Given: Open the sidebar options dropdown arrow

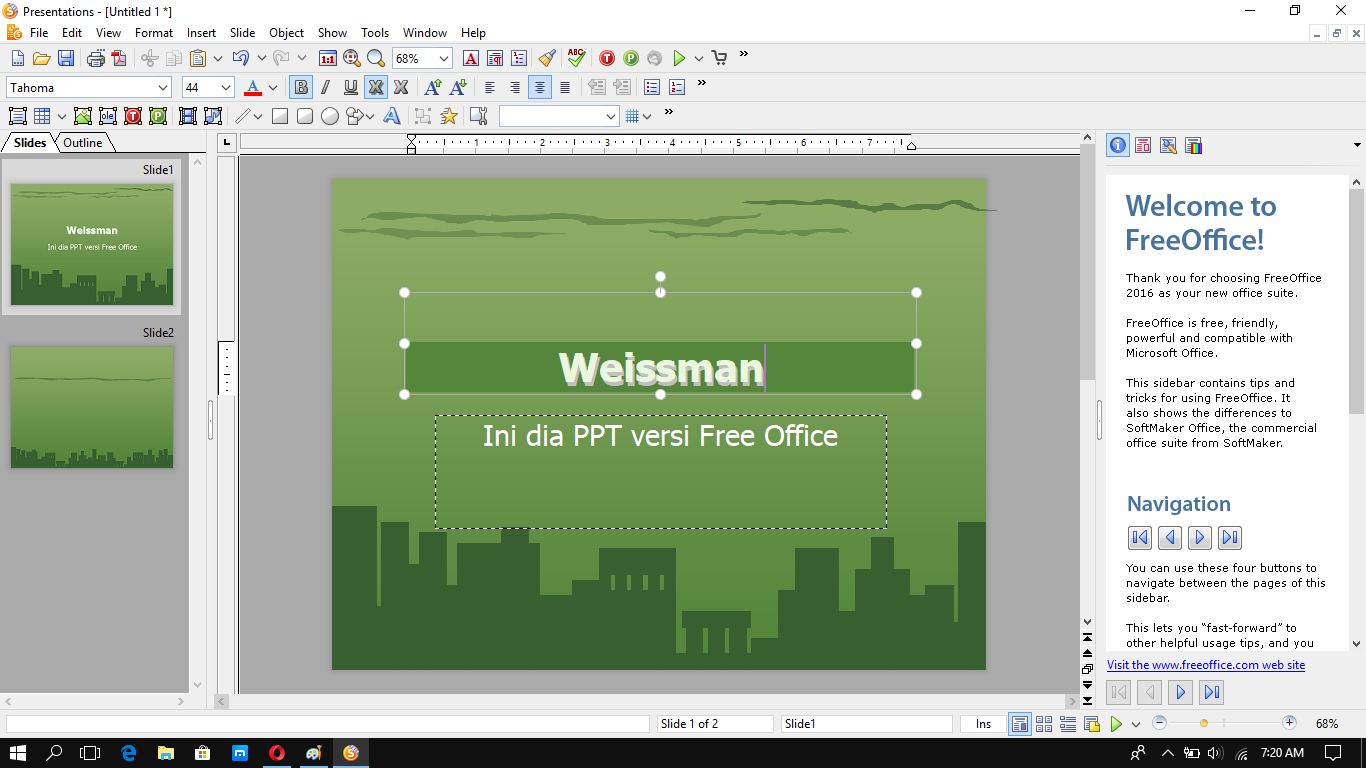Looking at the screenshot, I should coord(1357,146).
